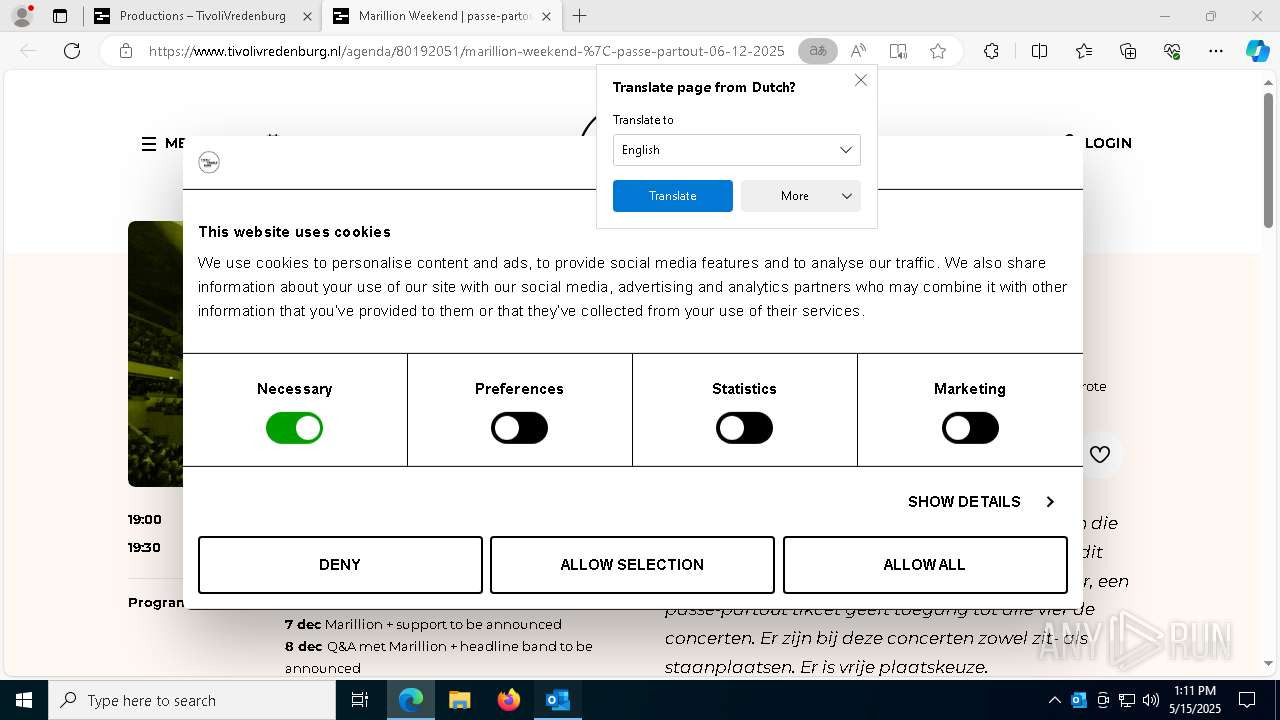
Task: Close the Translate page popup
Action: (861, 80)
